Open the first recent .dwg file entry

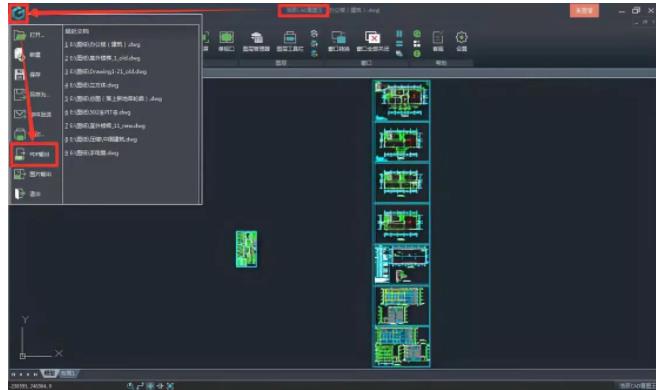click(x=102, y=44)
